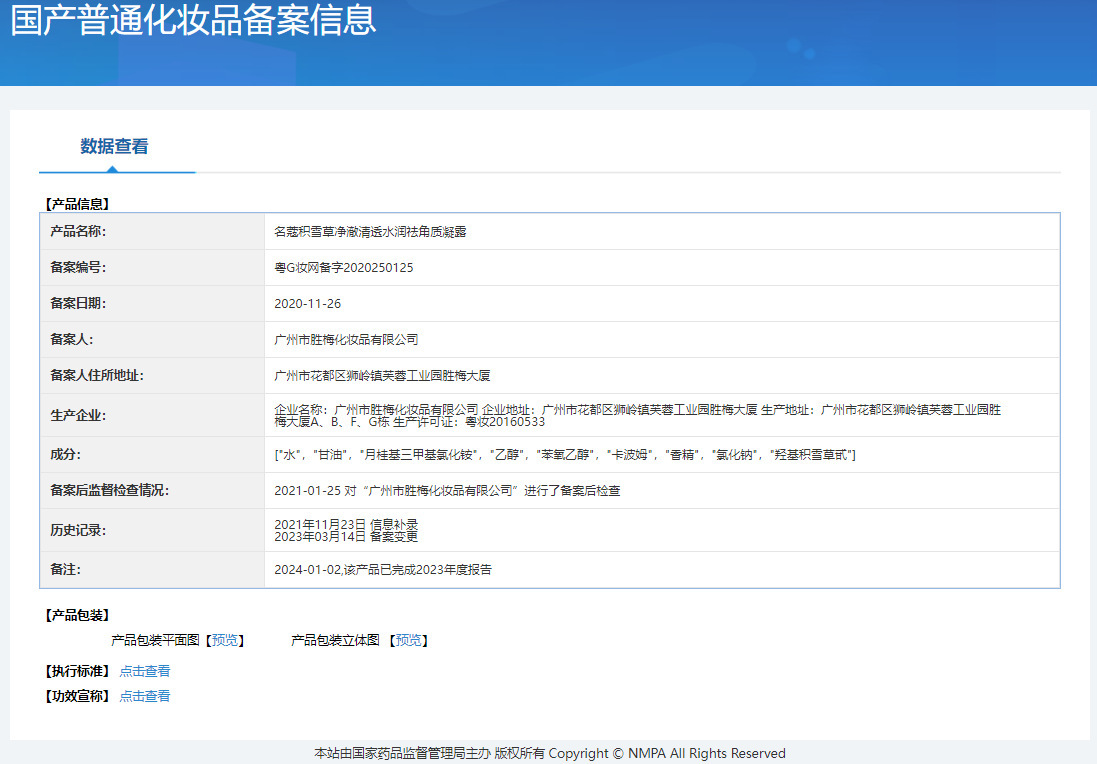Select product name 名蔻积雪草净澈清透水润祛角质凝露
The height and width of the screenshot is (764, 1097).
pos(370,232)
